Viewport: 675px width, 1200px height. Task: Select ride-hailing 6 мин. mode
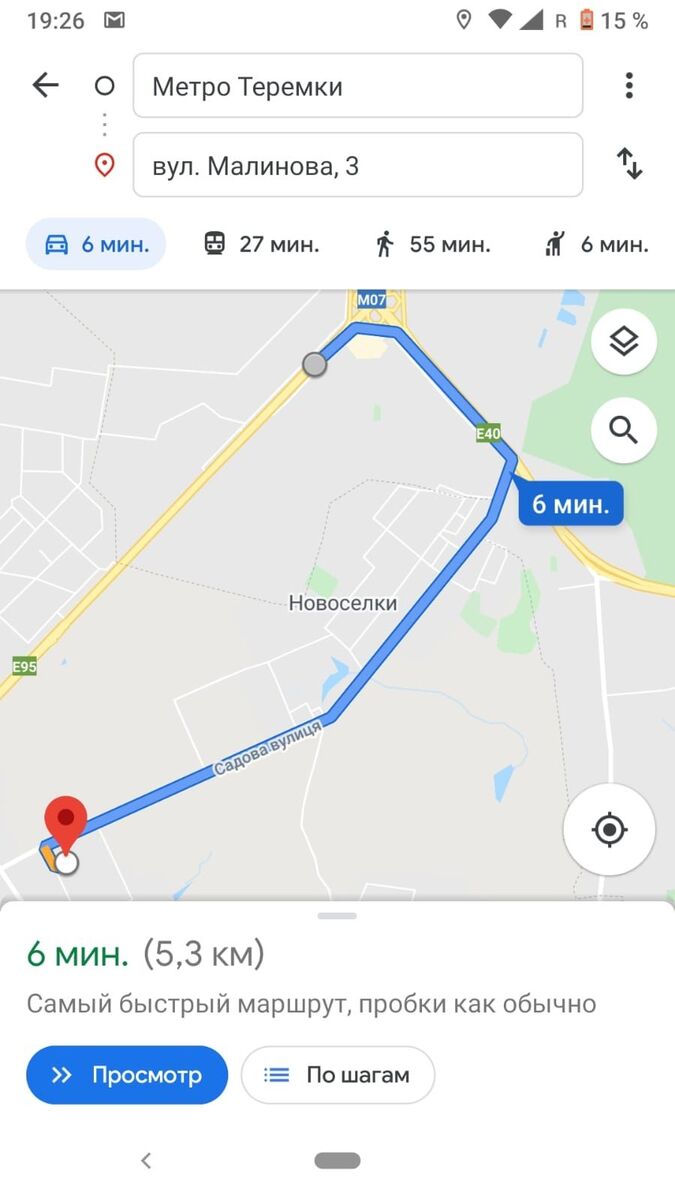coord(596,244)
